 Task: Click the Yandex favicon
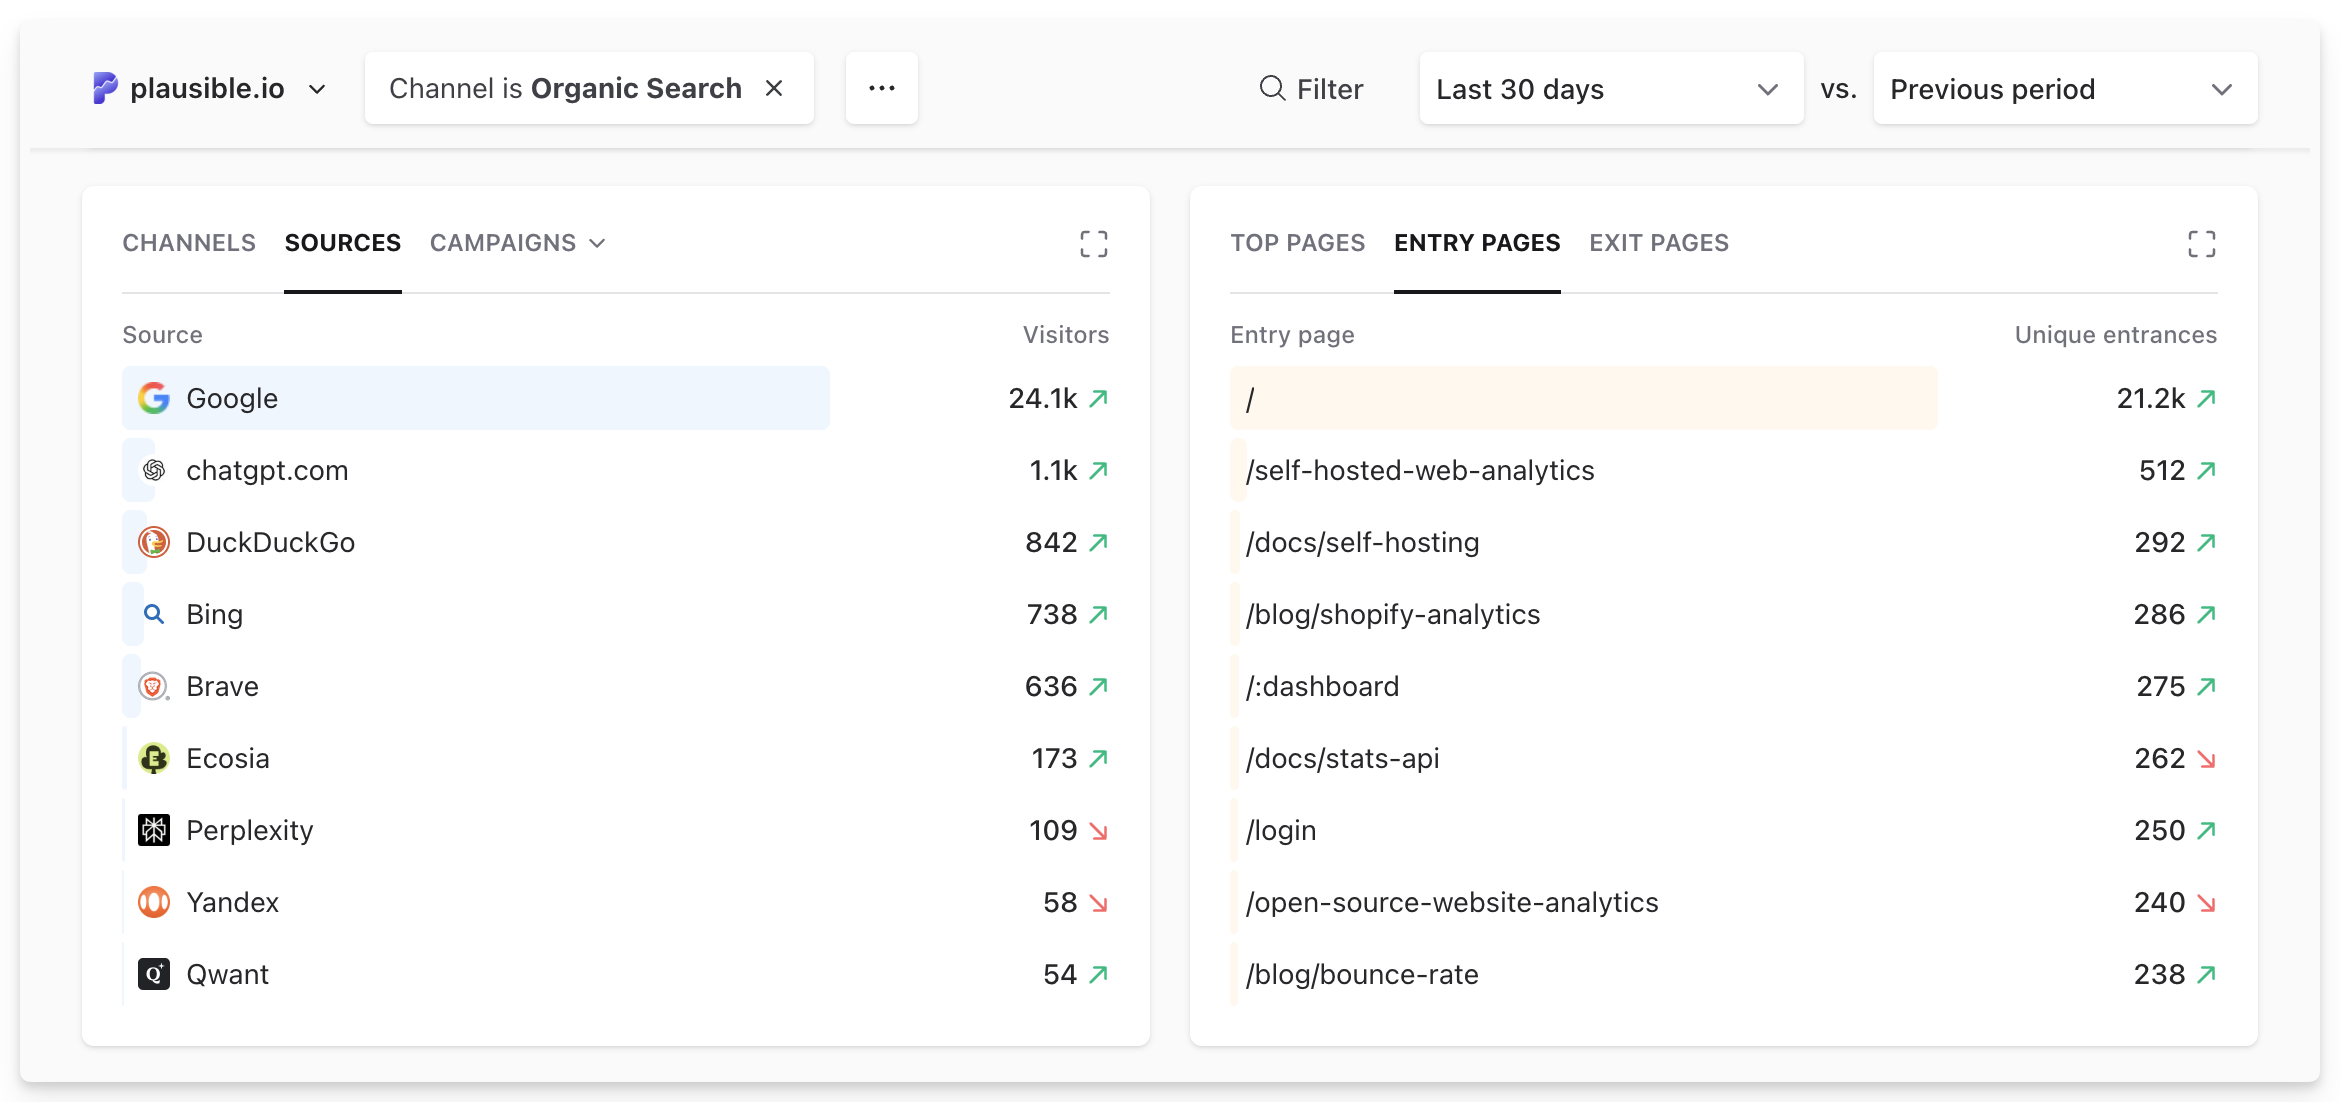click(x=153, y=902)
